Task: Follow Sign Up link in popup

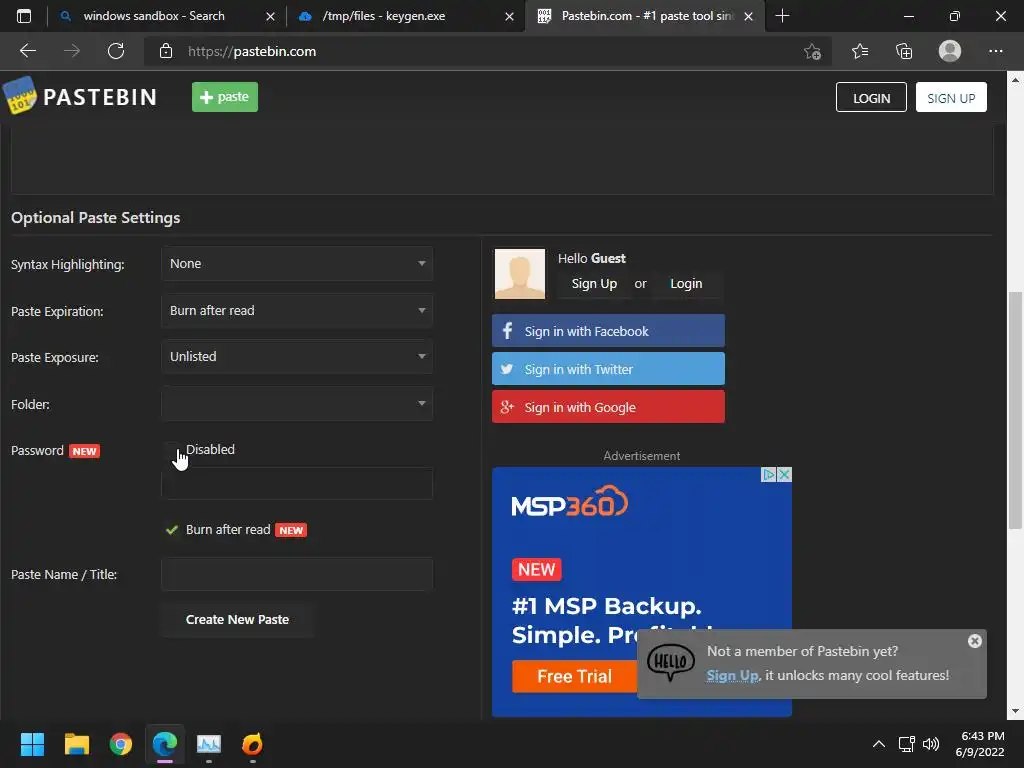Action: [733, 676]
